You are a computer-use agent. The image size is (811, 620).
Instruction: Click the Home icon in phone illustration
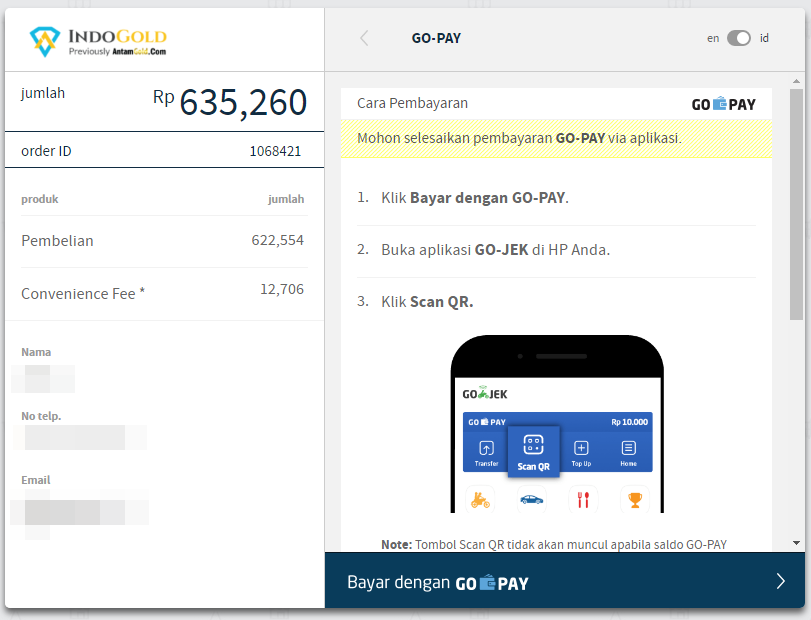point(628,453)
